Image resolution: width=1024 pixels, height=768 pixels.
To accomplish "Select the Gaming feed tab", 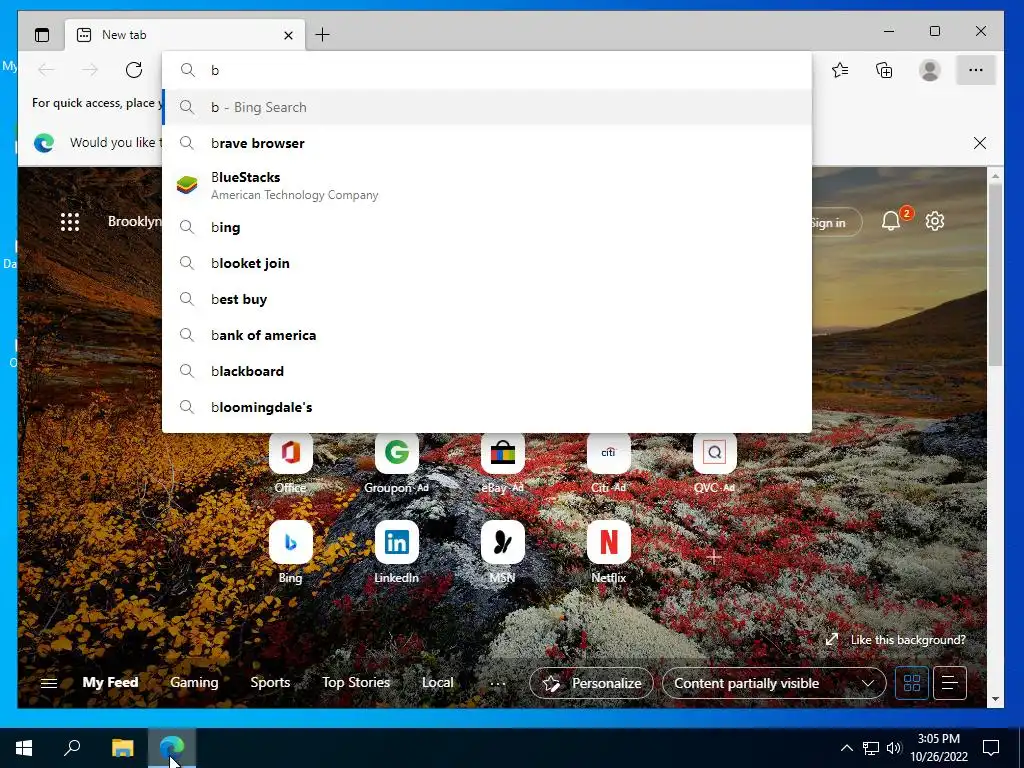I will (x=194, y=682).
